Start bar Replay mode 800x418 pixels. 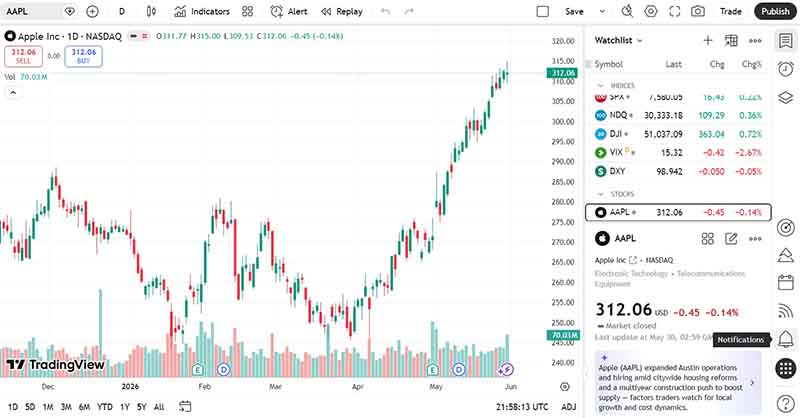342,11
